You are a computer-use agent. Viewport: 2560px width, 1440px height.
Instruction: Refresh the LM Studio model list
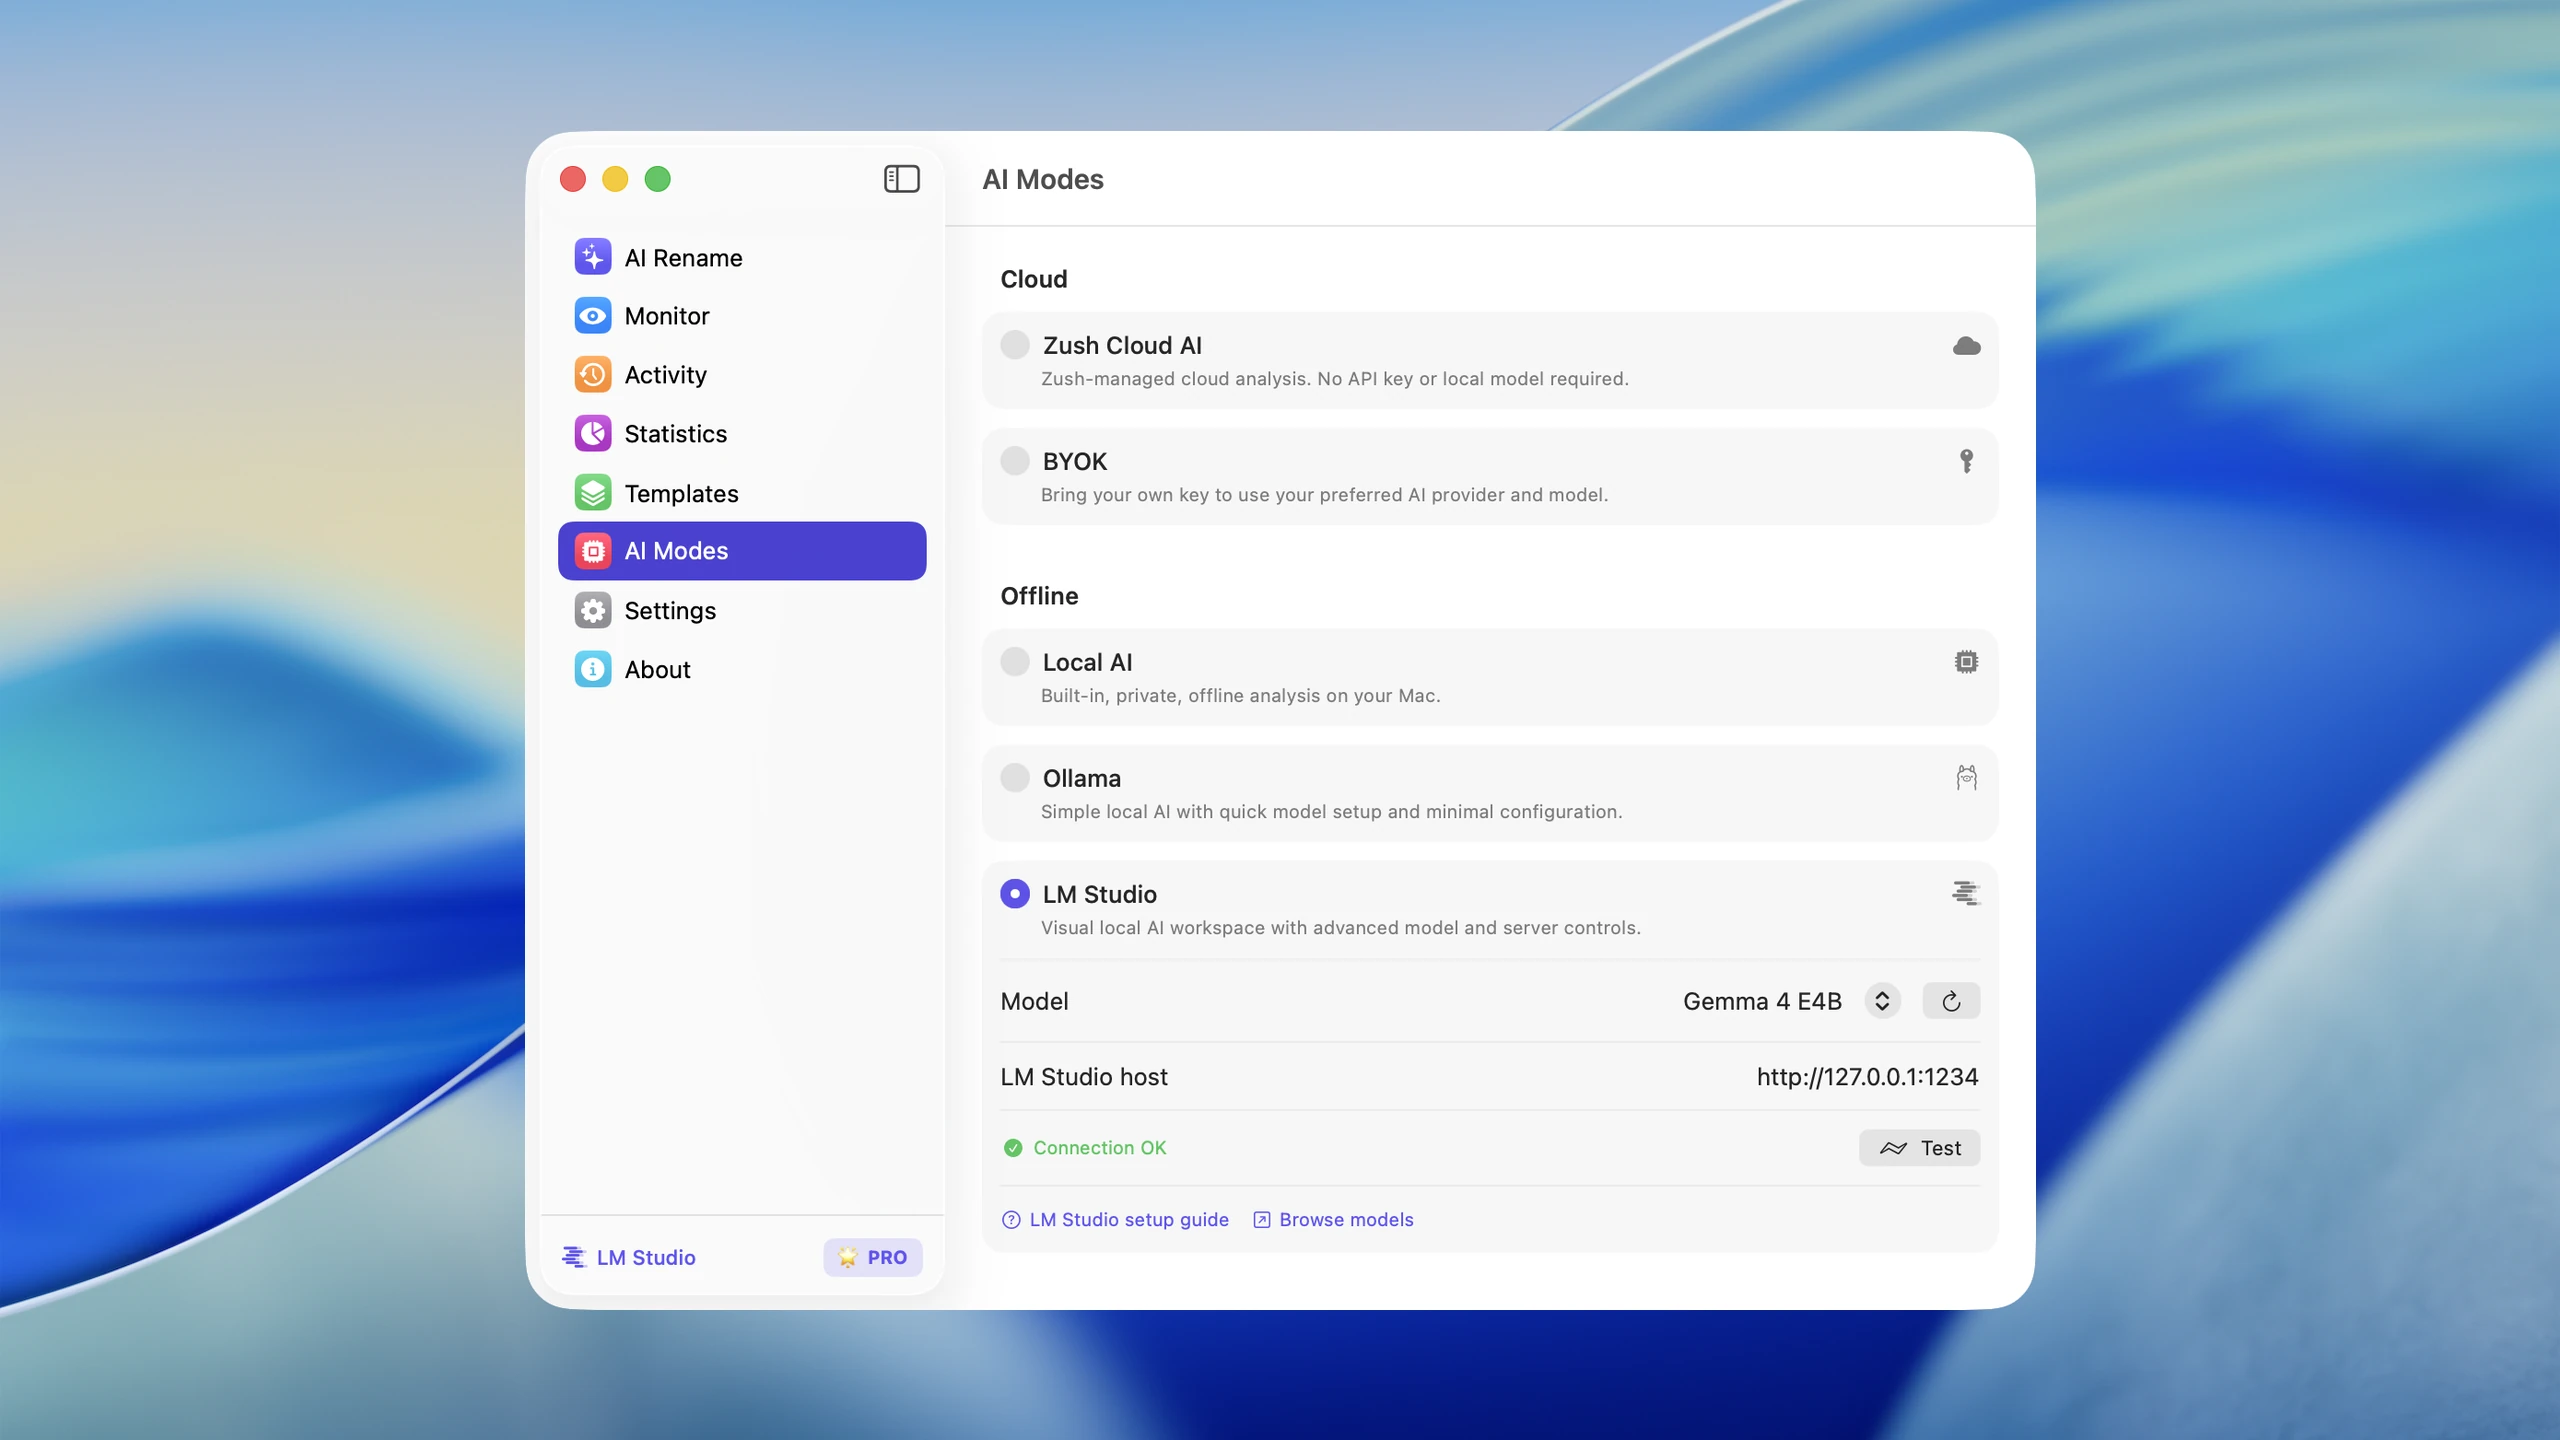tap(1951, 1001)
